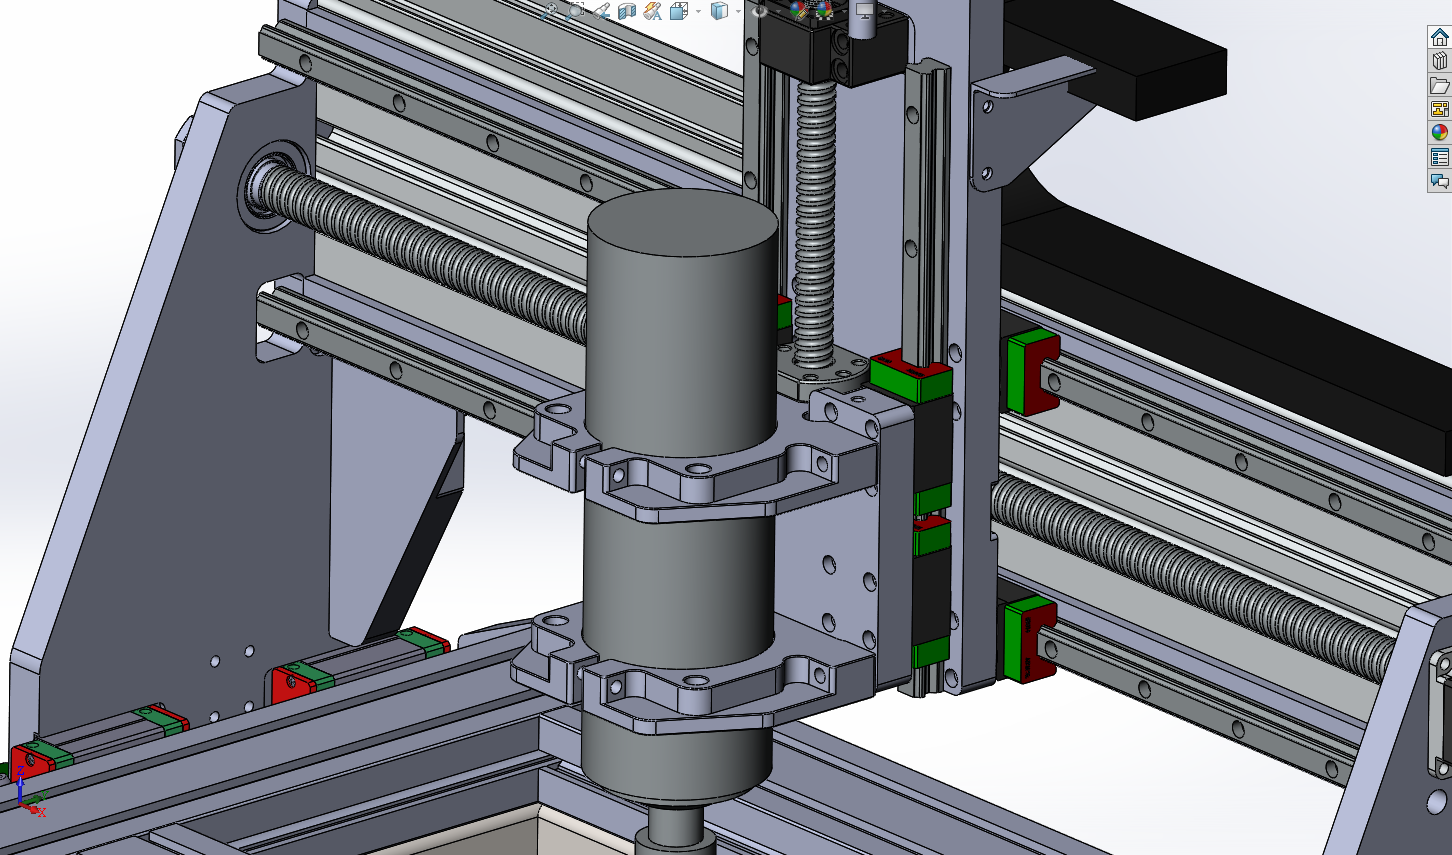Toggle the Hide/Show Items eye icon
Viewport: 1452px width, 855px height.
pos(760,11)
